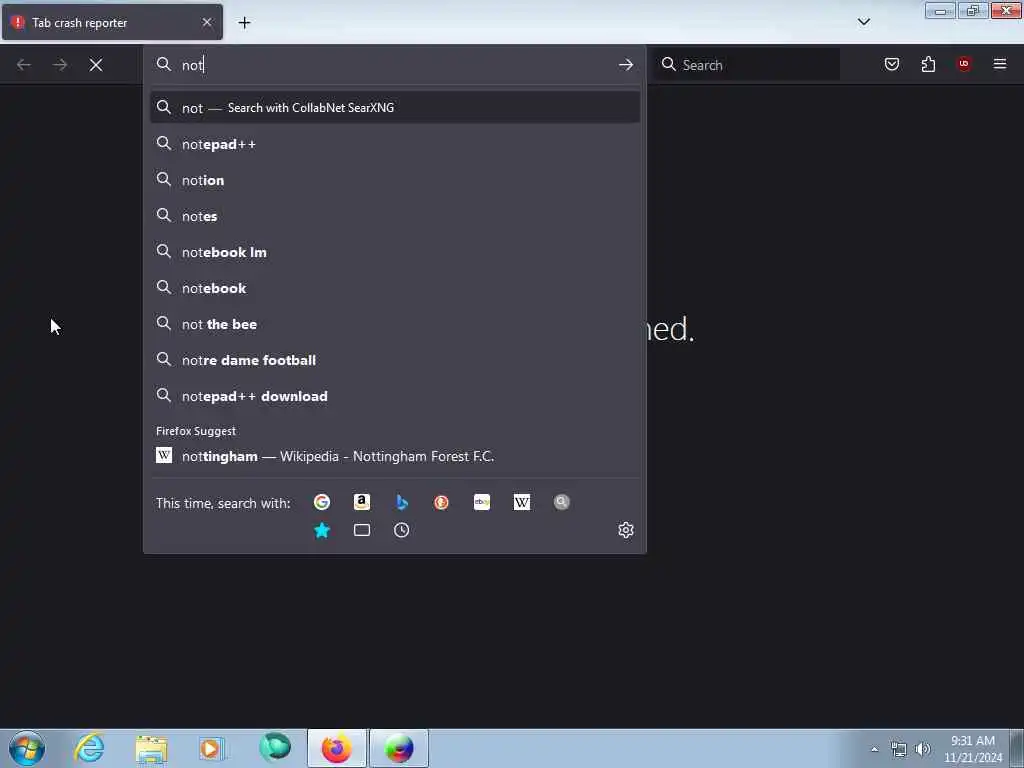Open Windows Media Player taskbar icon

click(x=212, y=748)
